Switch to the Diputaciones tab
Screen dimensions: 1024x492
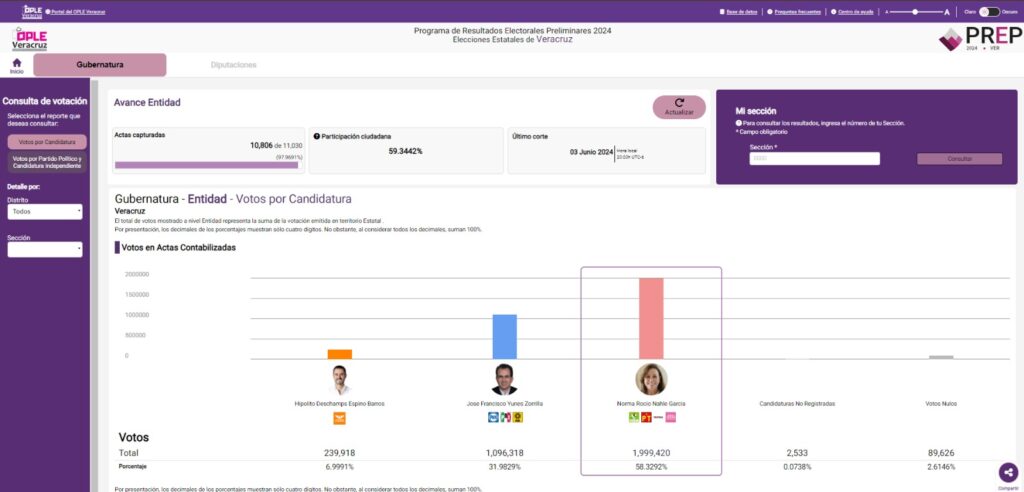tap(233, 65)
